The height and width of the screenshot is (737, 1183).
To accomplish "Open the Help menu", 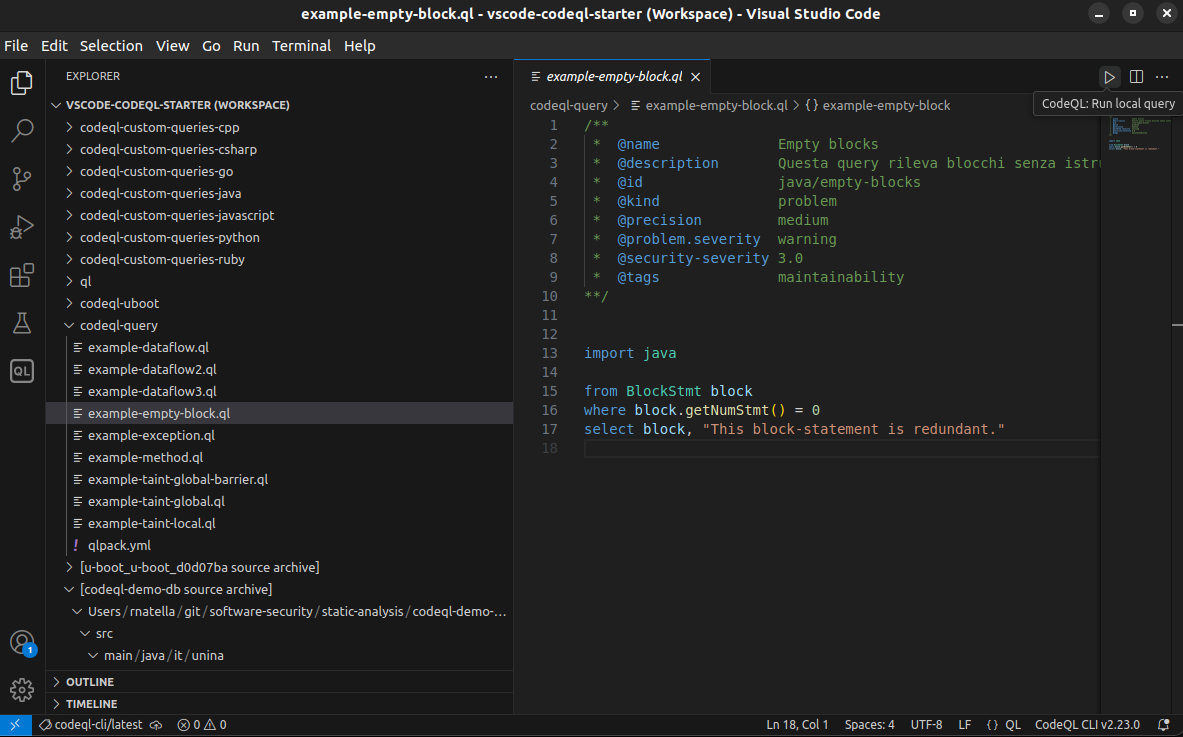I will pyautogui.click(x=360, y=46).
